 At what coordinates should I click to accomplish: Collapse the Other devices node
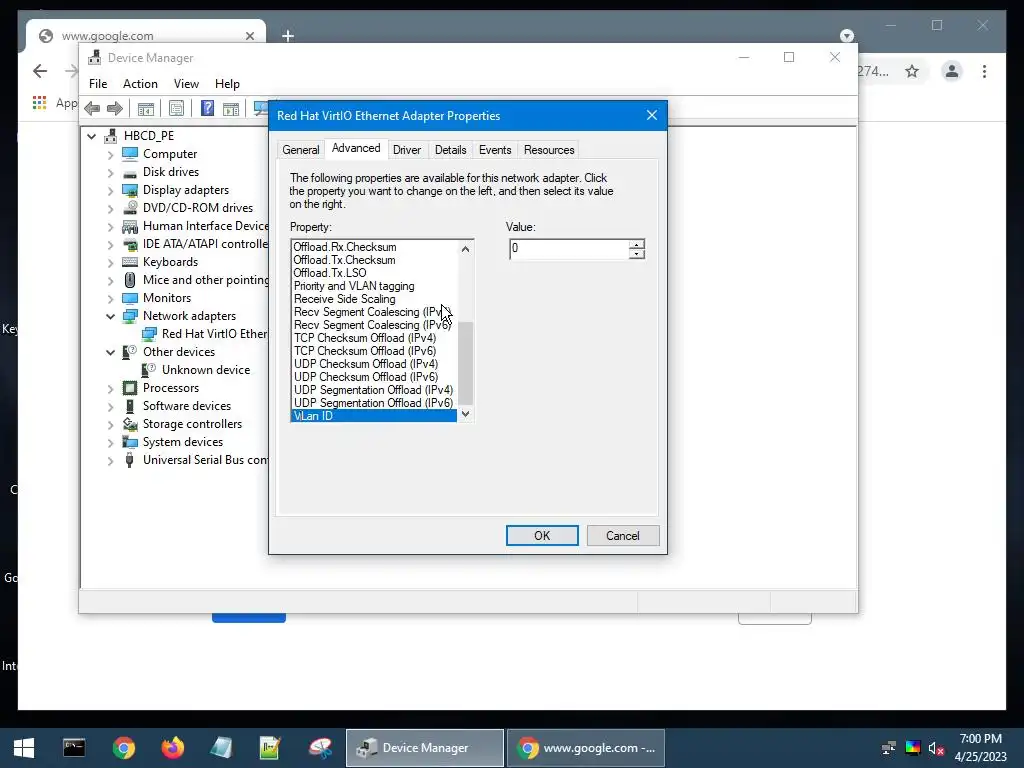pyautogui.click(x=110, y=352)
